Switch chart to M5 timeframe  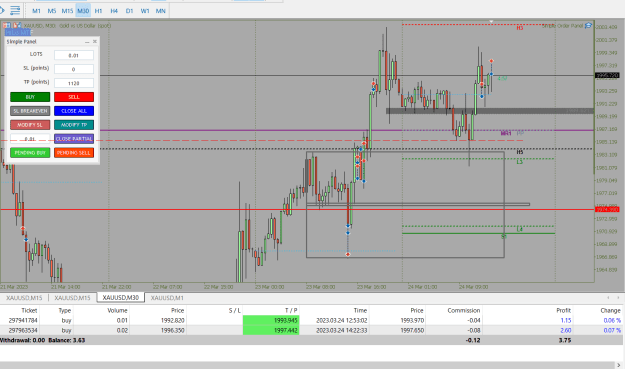tap(52, 11)
